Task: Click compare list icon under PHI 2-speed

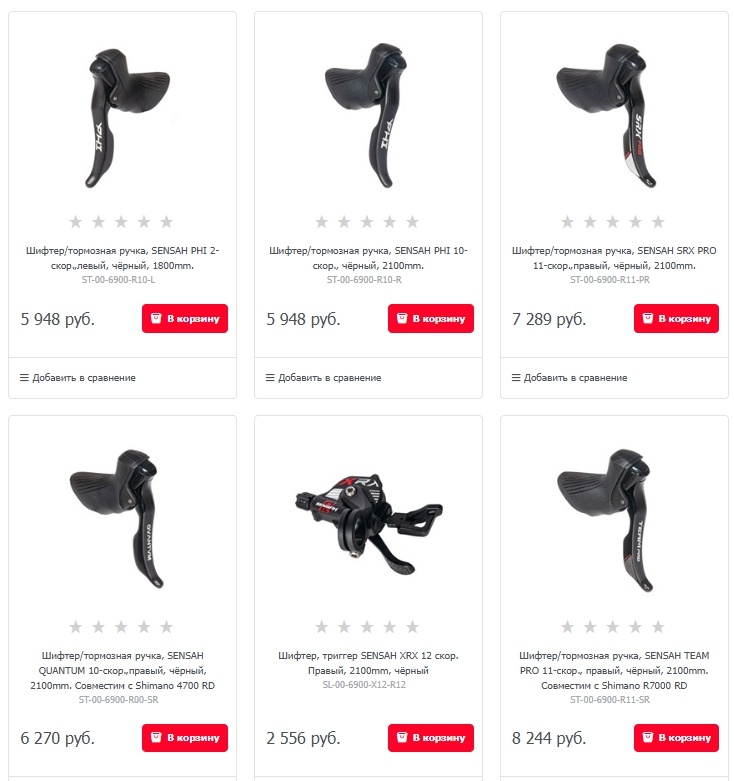Action: click(x=24, y=378)
